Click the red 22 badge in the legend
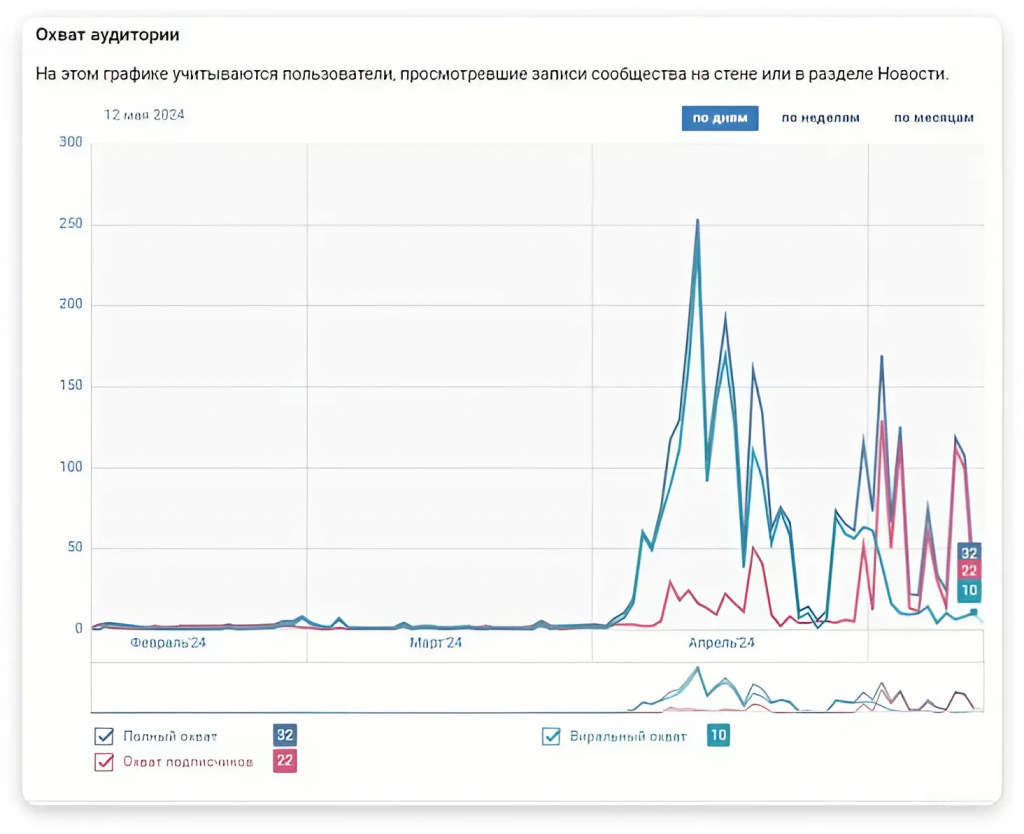The width and height of the screenshot is (1024, 834). tap(285, 762)
